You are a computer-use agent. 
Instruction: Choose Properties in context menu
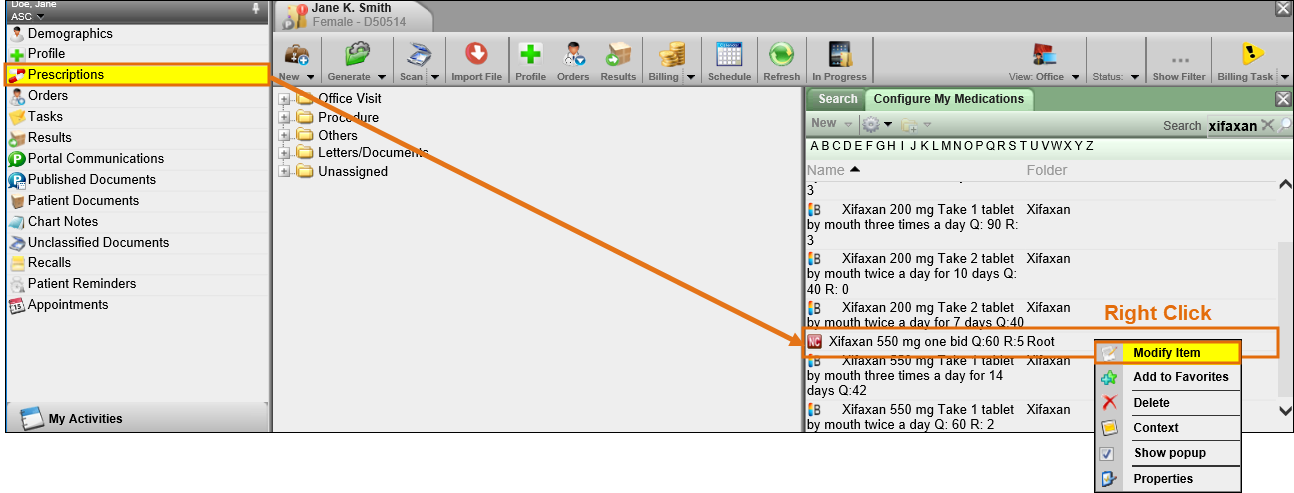(x=1168, y=479)
